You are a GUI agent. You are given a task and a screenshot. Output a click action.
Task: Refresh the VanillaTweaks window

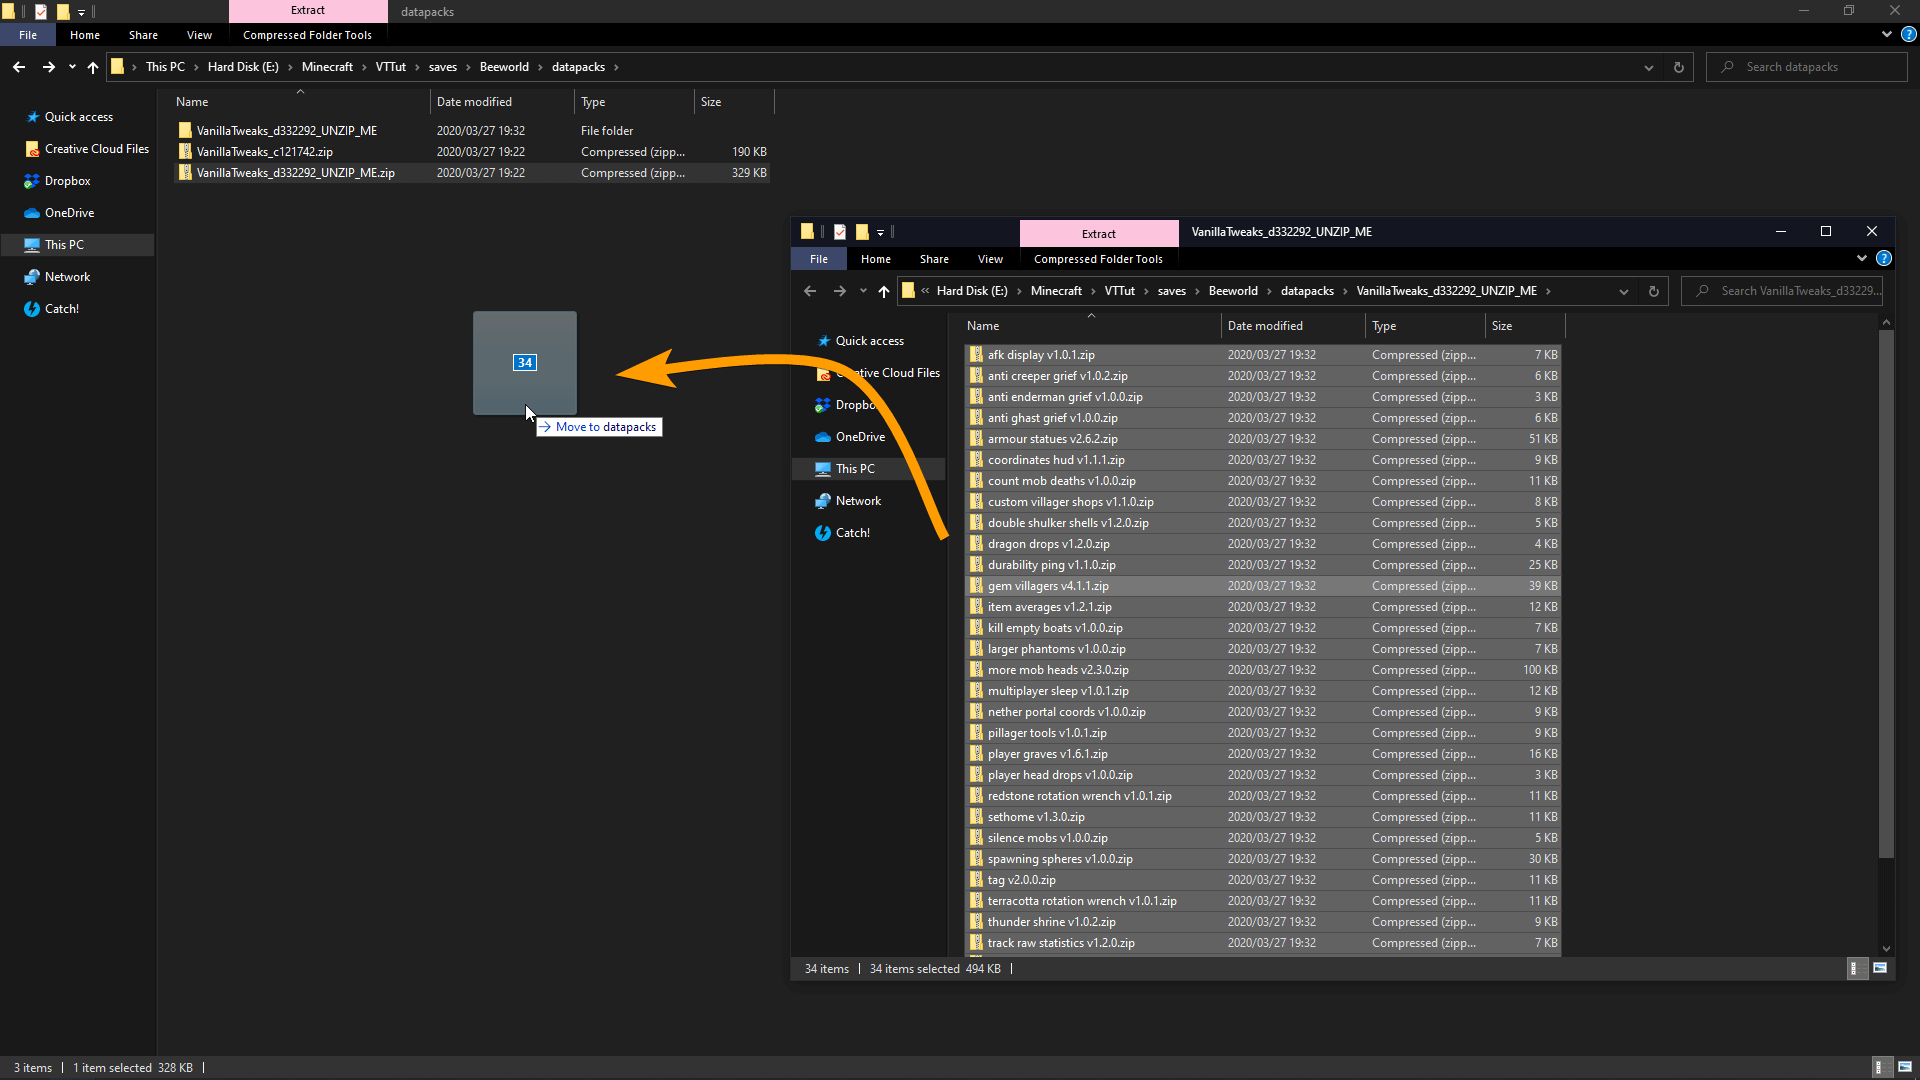(1654, 291)
